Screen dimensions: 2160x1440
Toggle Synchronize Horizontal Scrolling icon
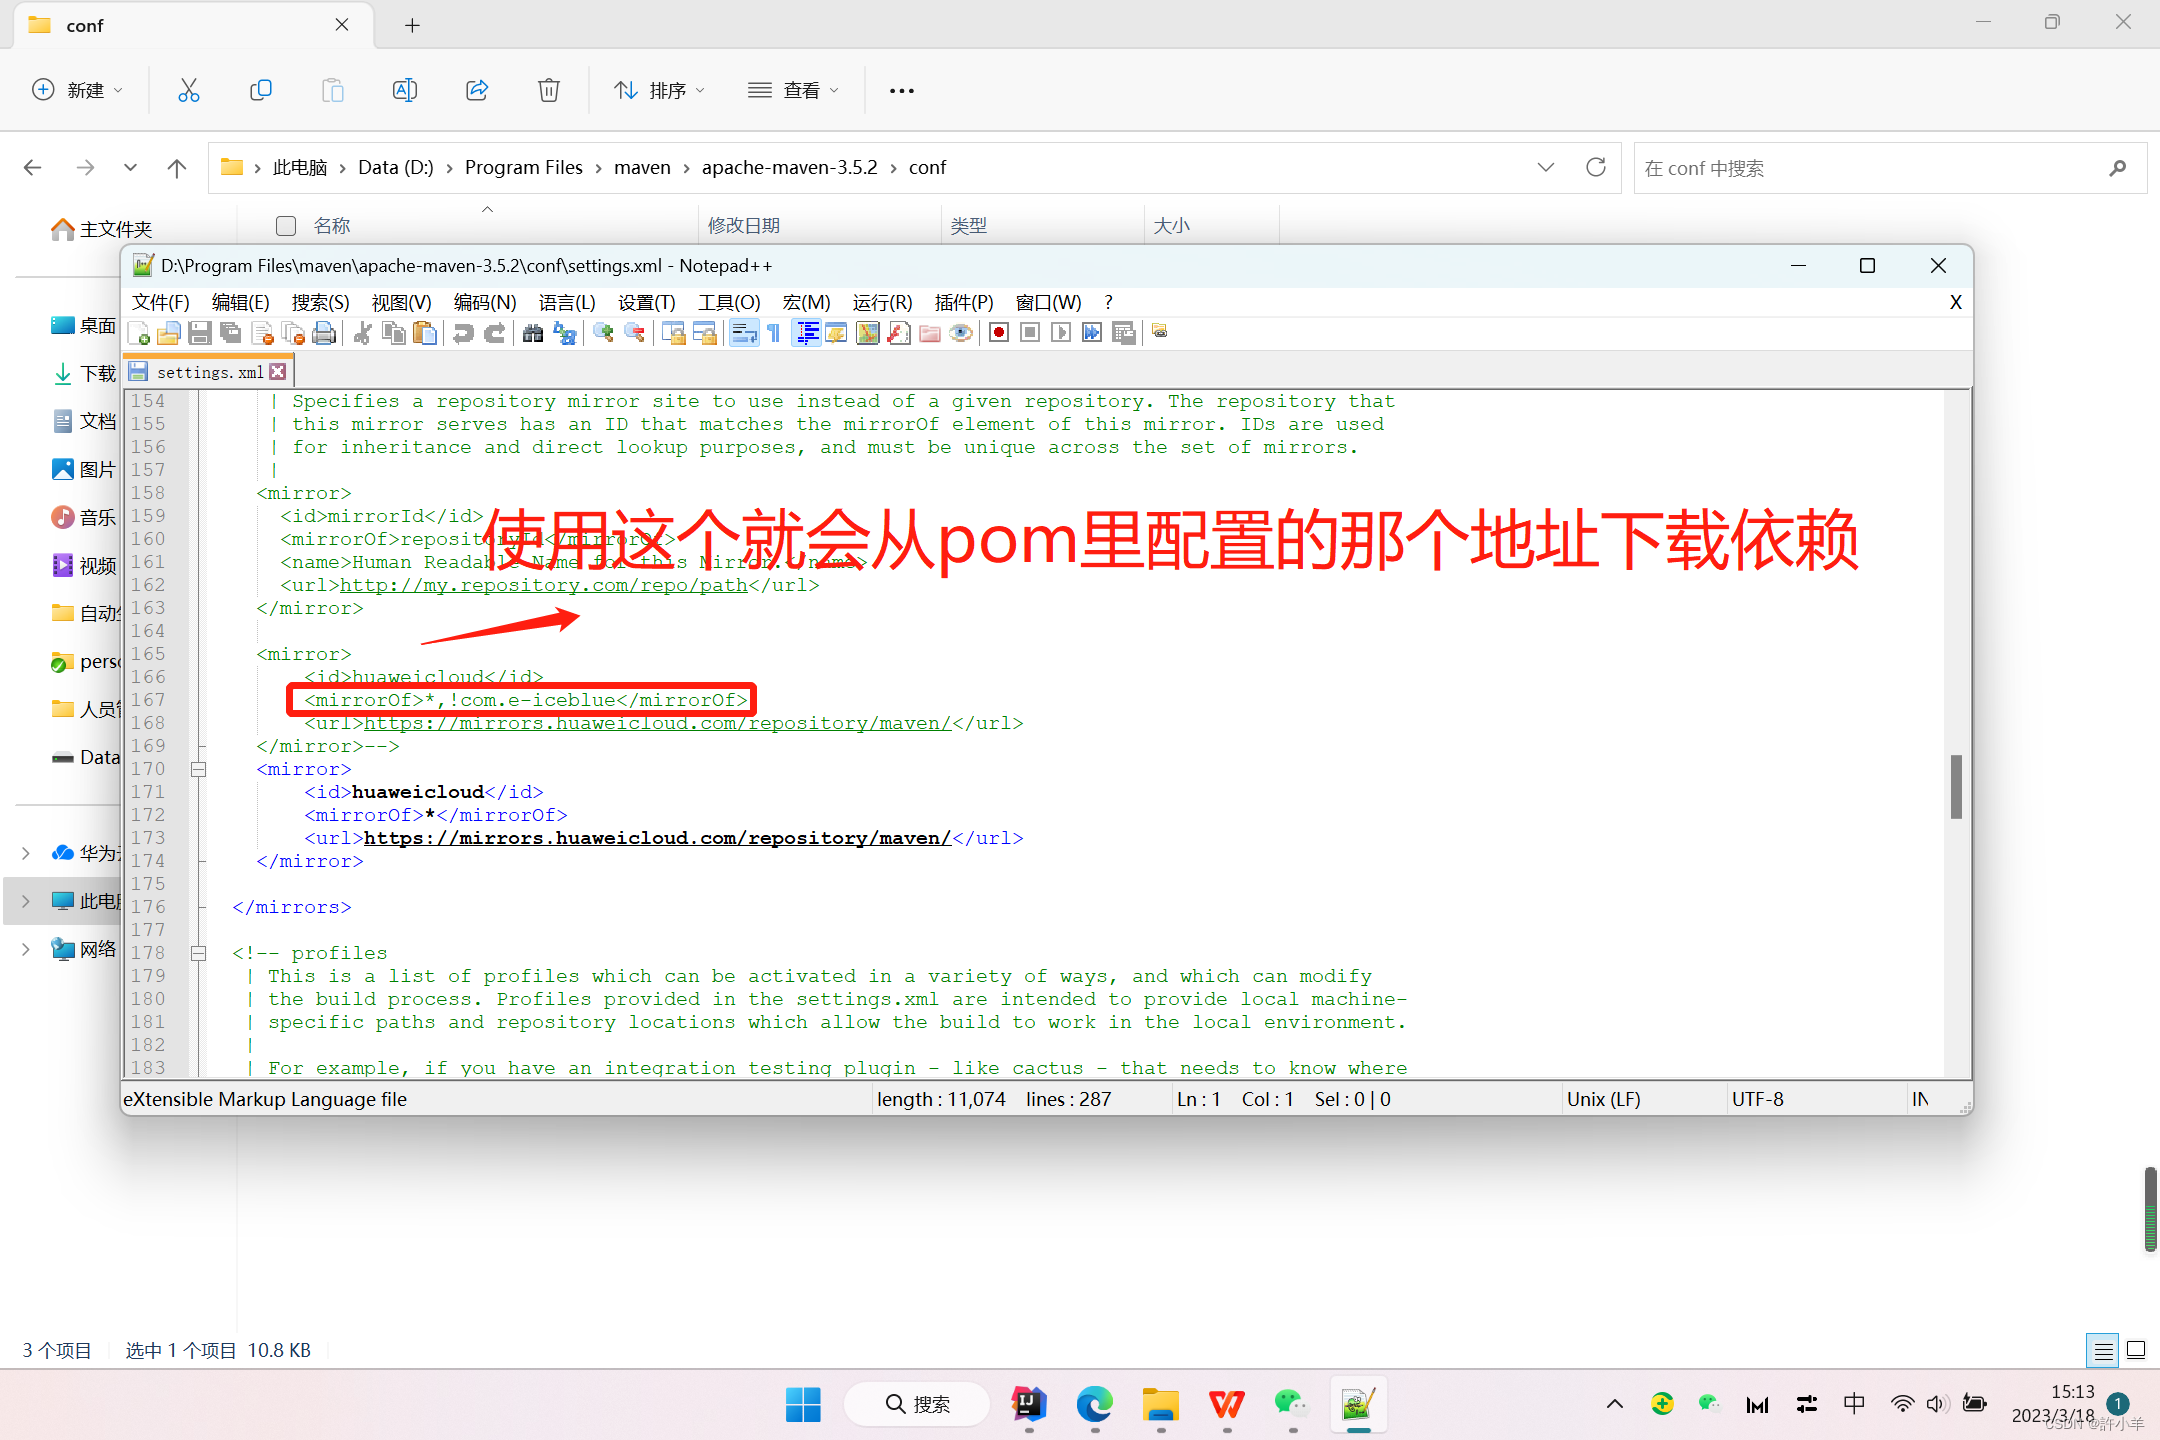pyautogui.click(x=704, y=333)
